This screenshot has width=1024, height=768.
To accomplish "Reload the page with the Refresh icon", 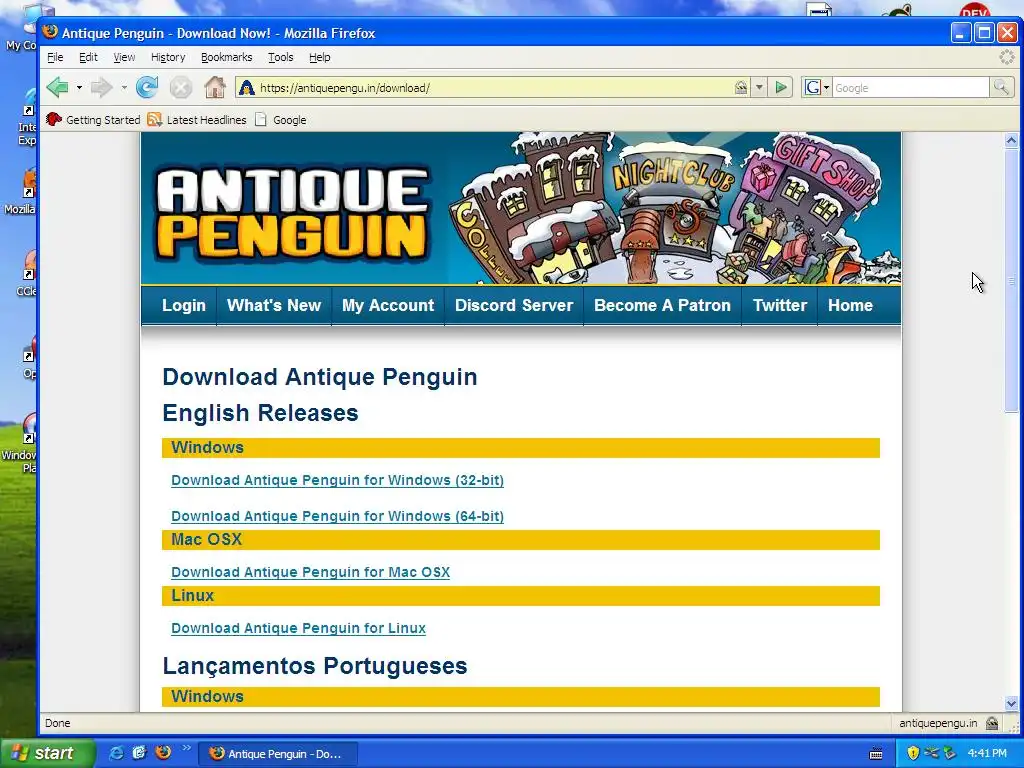I will [x=147, y=87].
